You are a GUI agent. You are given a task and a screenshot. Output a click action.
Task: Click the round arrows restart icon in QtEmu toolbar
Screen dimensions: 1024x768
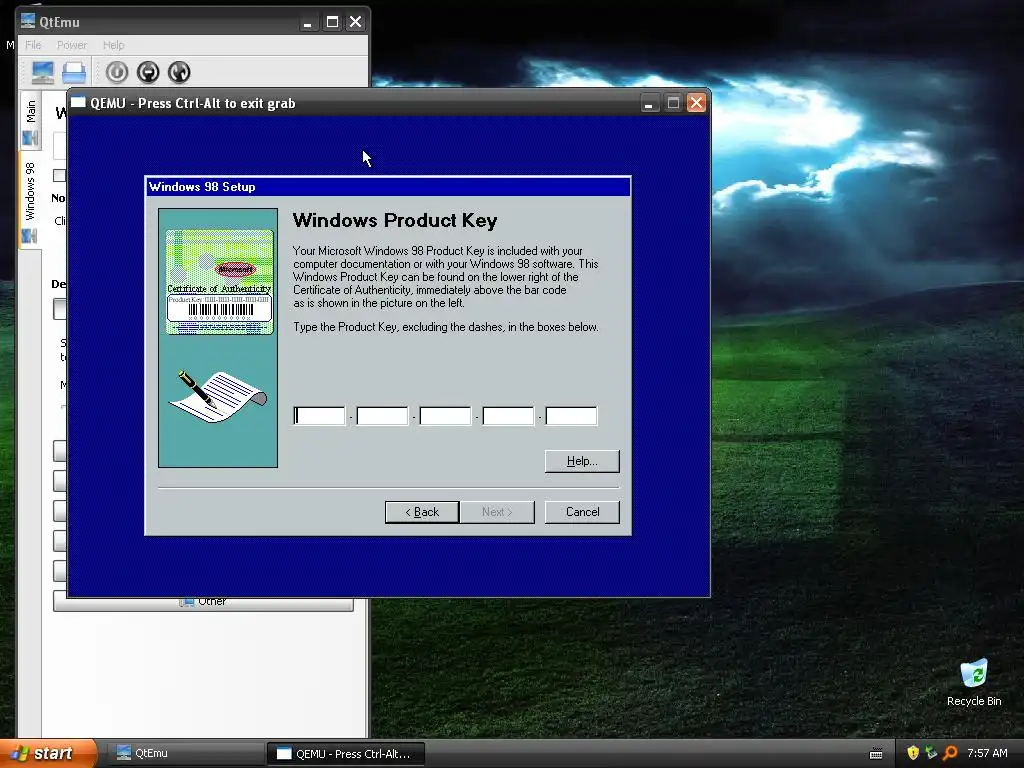pos(179,72)
